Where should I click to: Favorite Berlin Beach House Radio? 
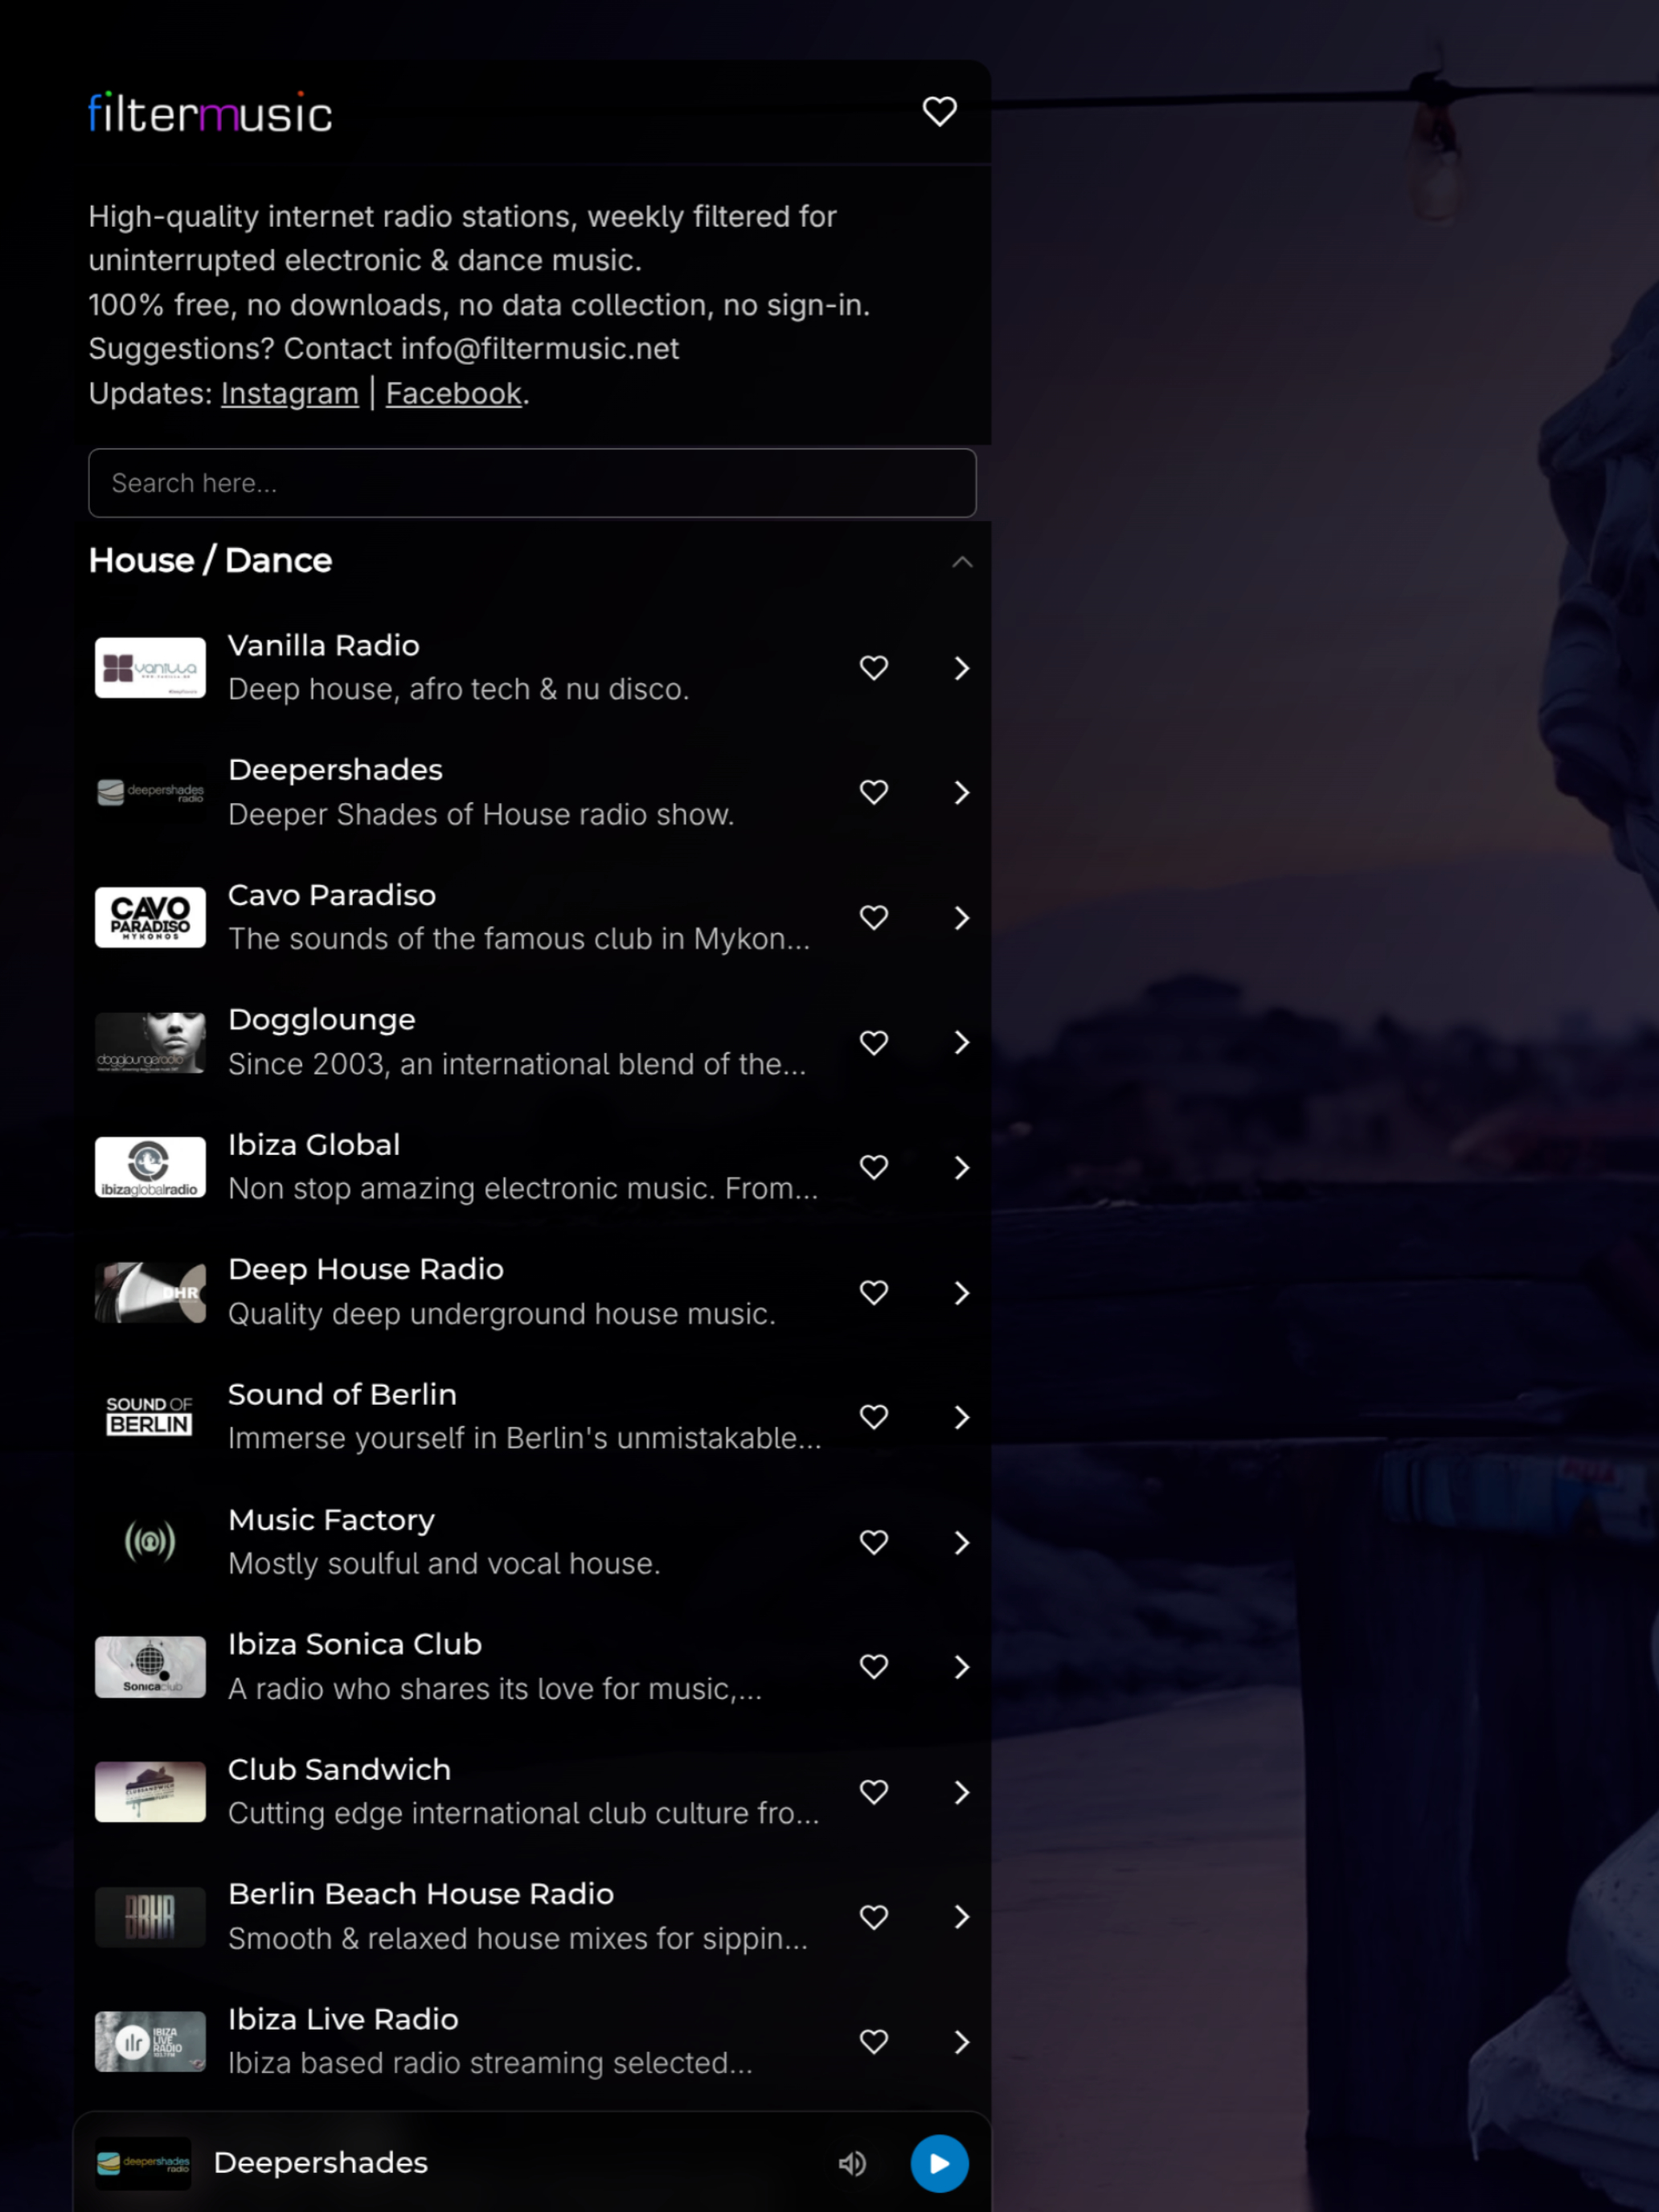pos(874,1917)
